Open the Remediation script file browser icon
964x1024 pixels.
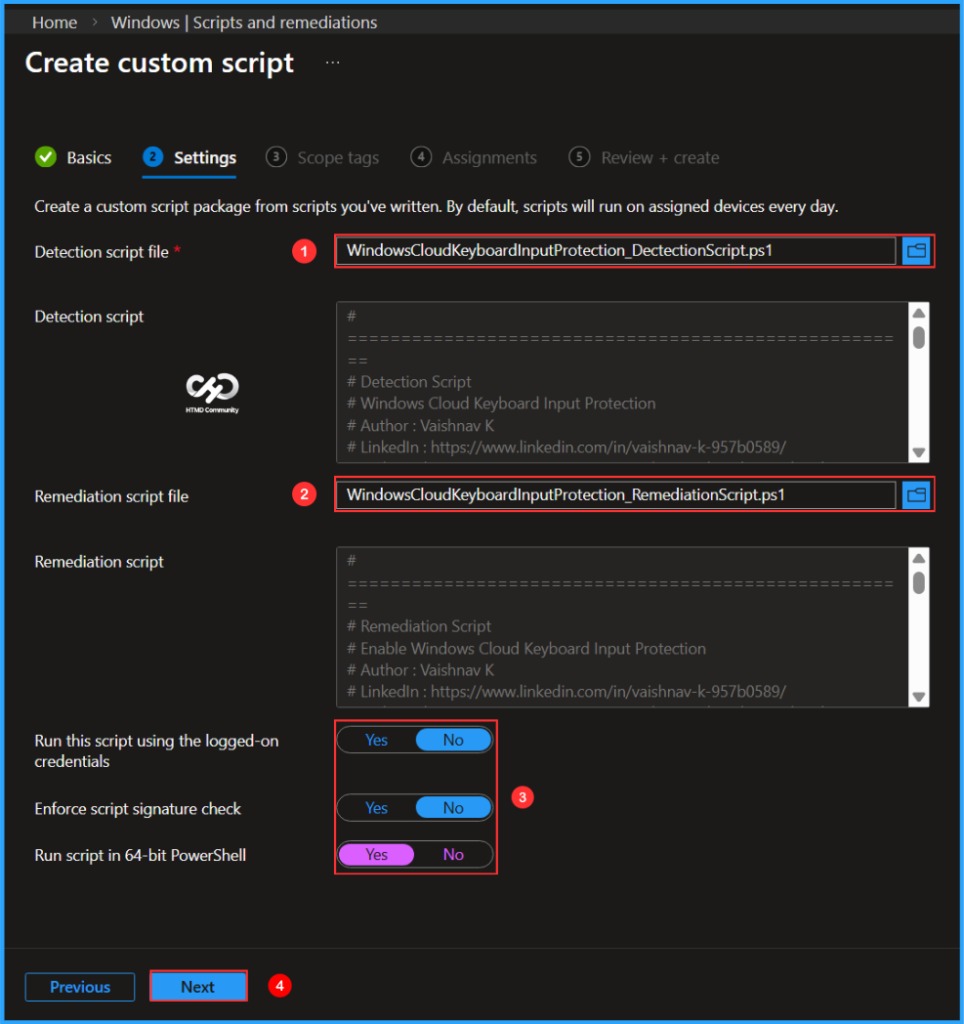(915, 495)
